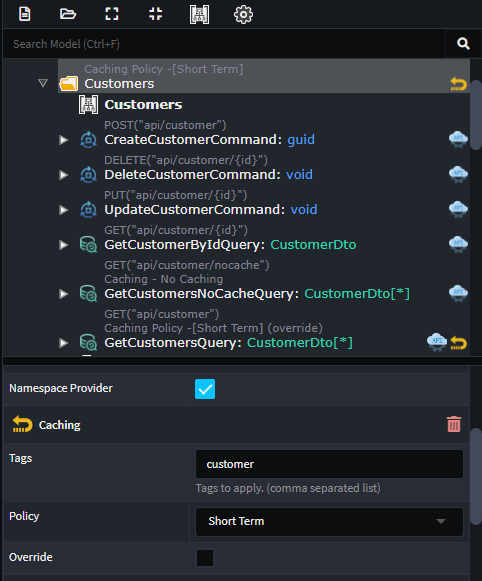Expand the GetCustomerByIdQuery node

64,245
